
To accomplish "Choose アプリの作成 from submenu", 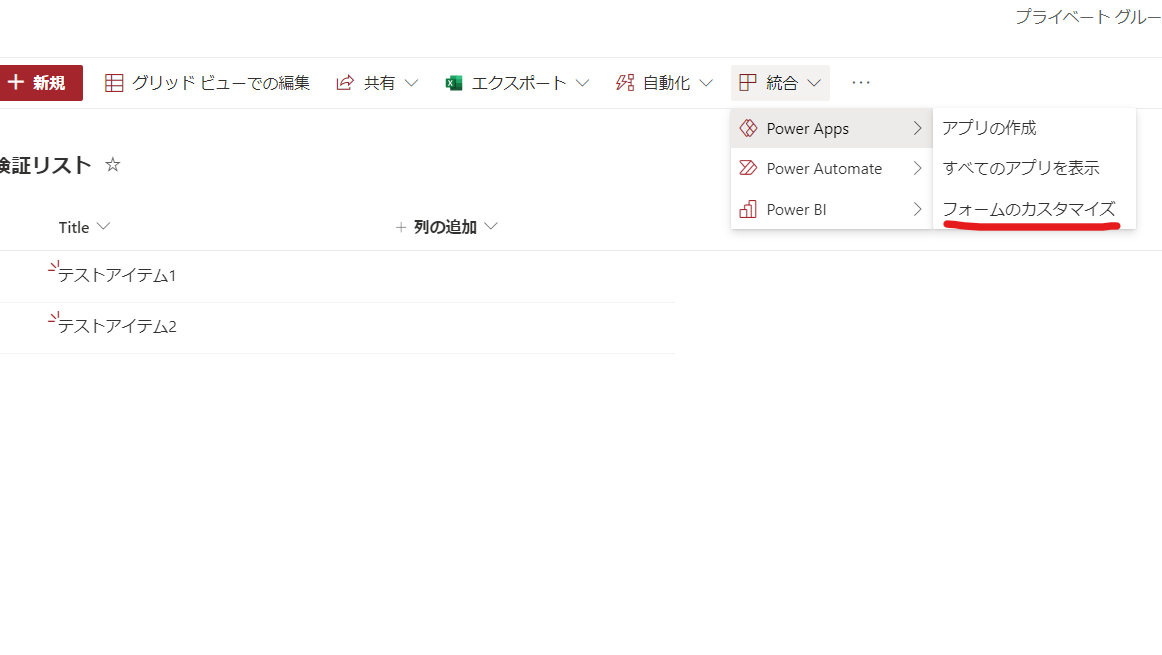I will pos(989,128).
